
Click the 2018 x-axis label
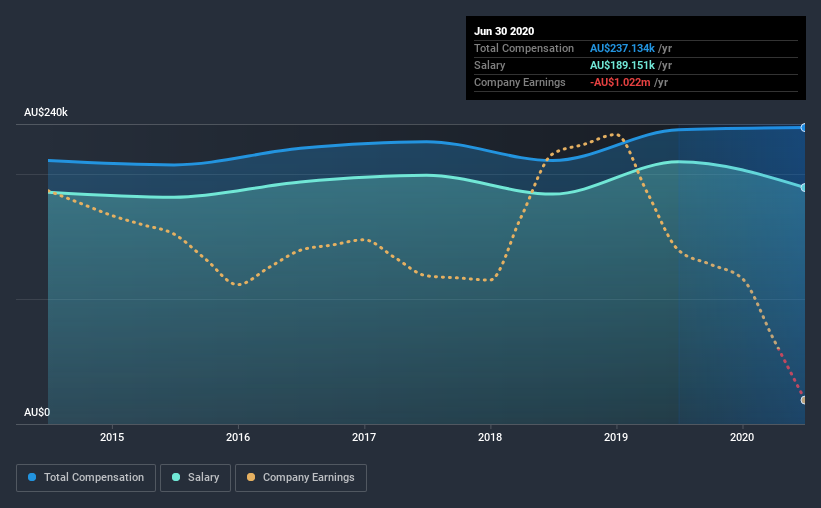pyautogui.click(x=490, y=437)
